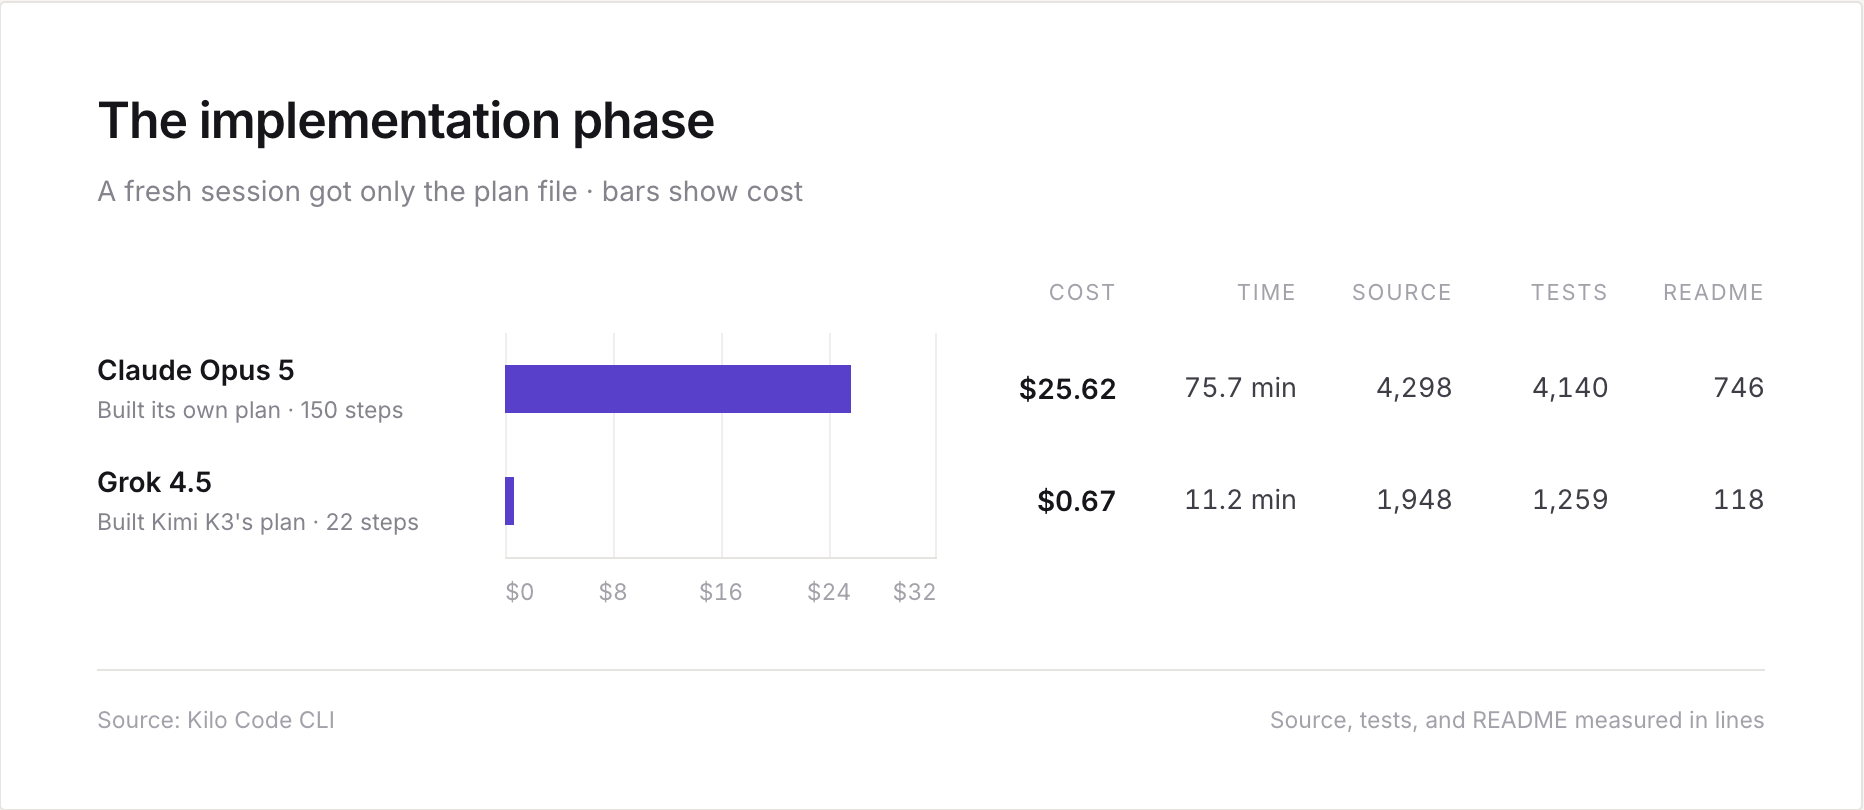Click the 75.7 min time value
The height and width of the screenshot is (810, 1864).
[1240, 388]
